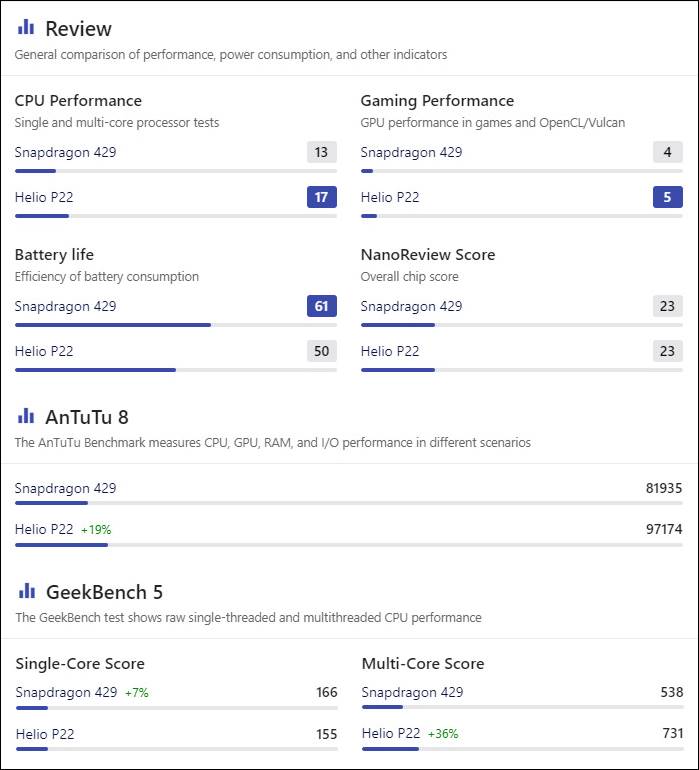Image resolution: width=699 pixels, height=770 pixels.
Task: Click the bar chart icon beside GeekBench 5
Action: coord(27,591)
